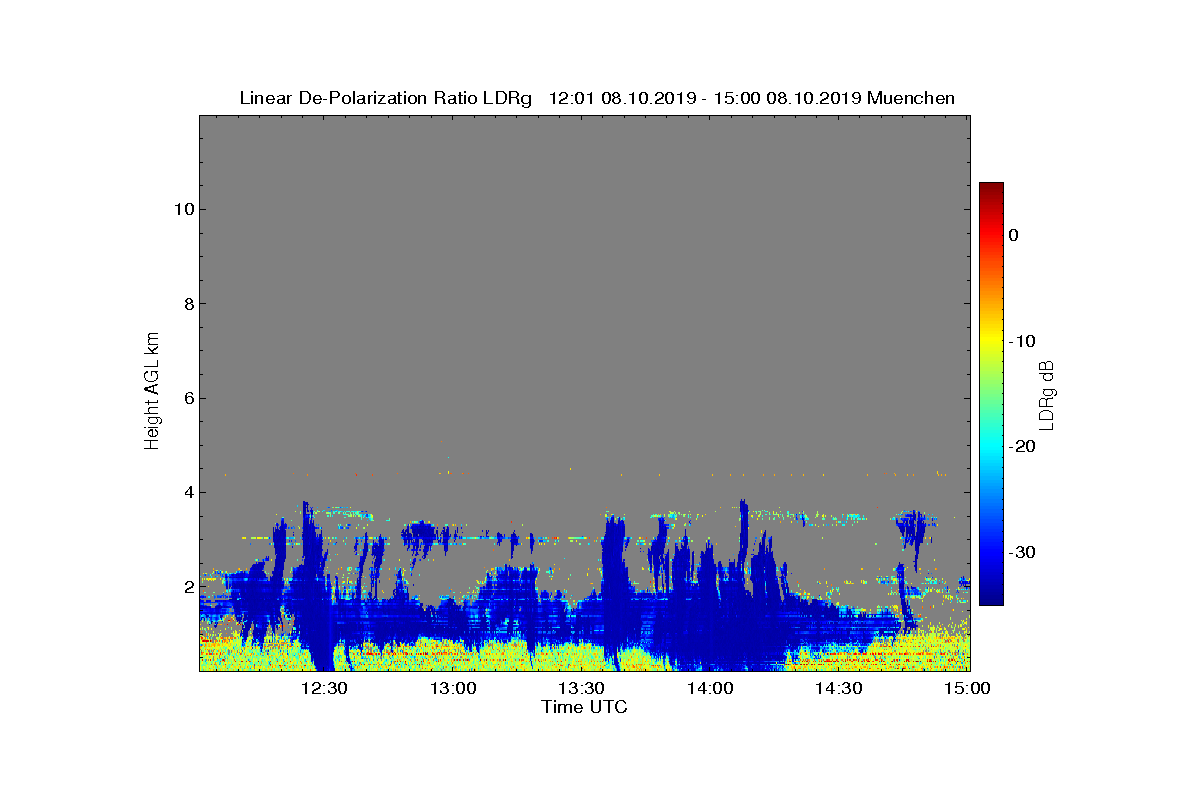Click the "LDRg dB" colorbar label
Screen dimensions: 1200x800
point(1047,394)
